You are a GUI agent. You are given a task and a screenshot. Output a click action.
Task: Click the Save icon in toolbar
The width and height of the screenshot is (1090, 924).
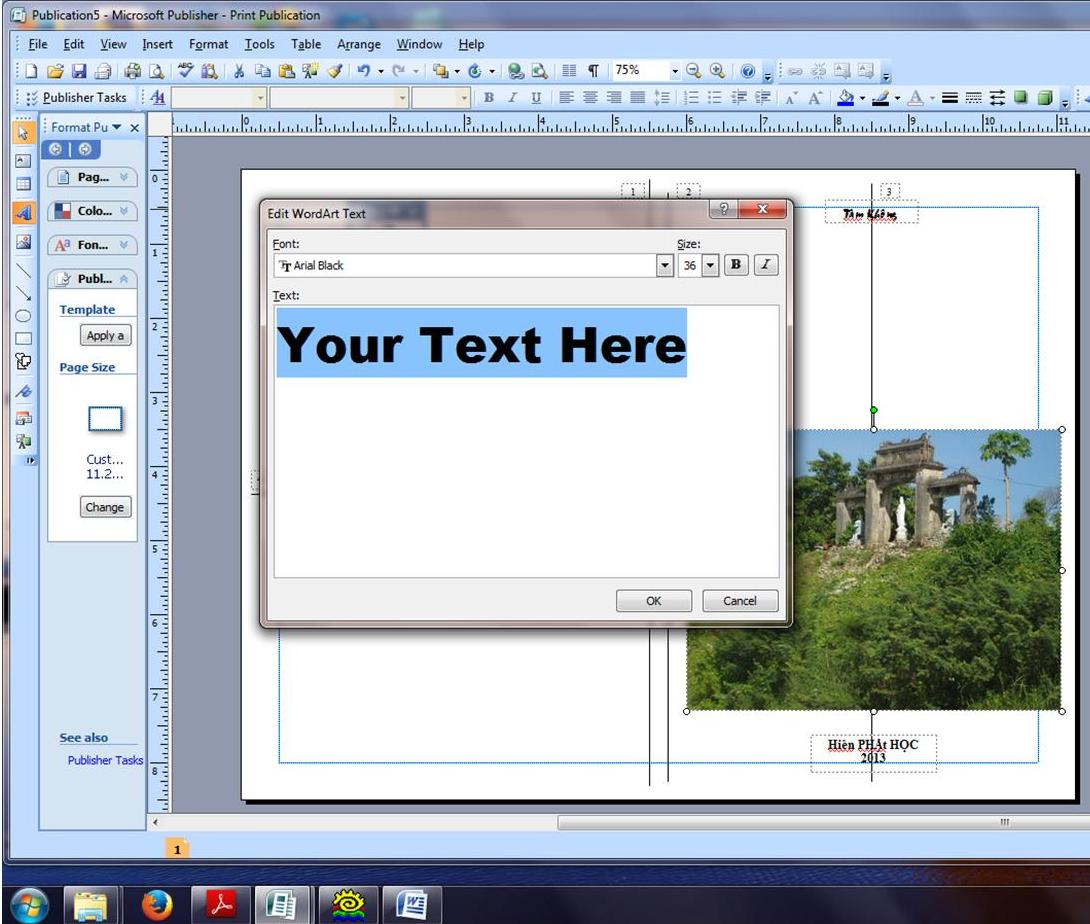pyautogui.click(x=77, y=71)
